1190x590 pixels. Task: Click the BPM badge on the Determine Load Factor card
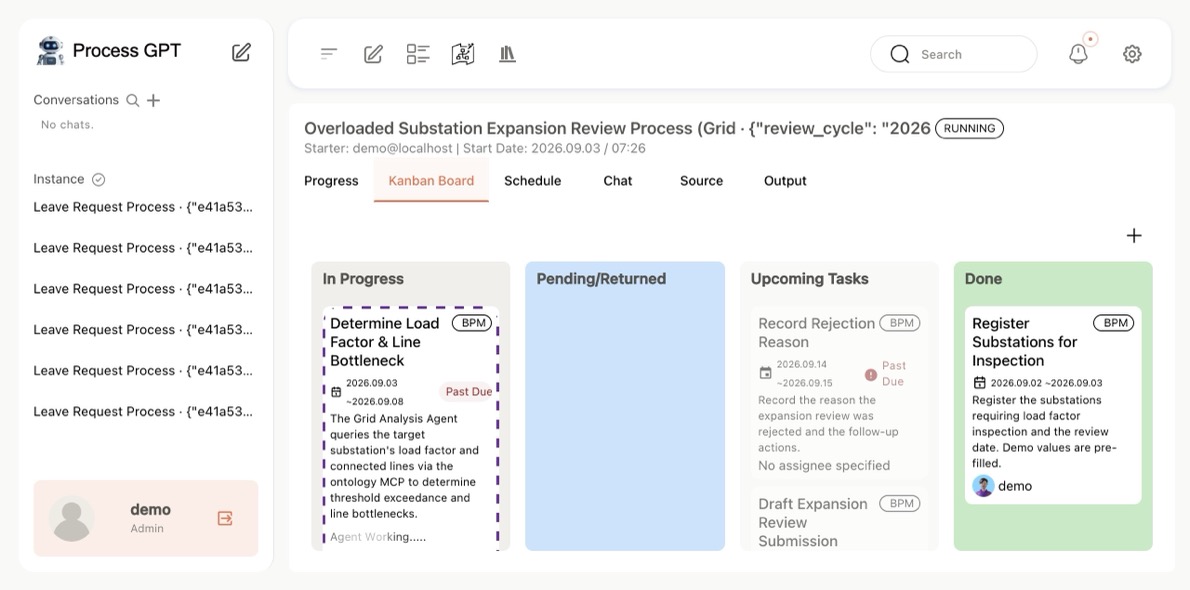coord(472,323)
